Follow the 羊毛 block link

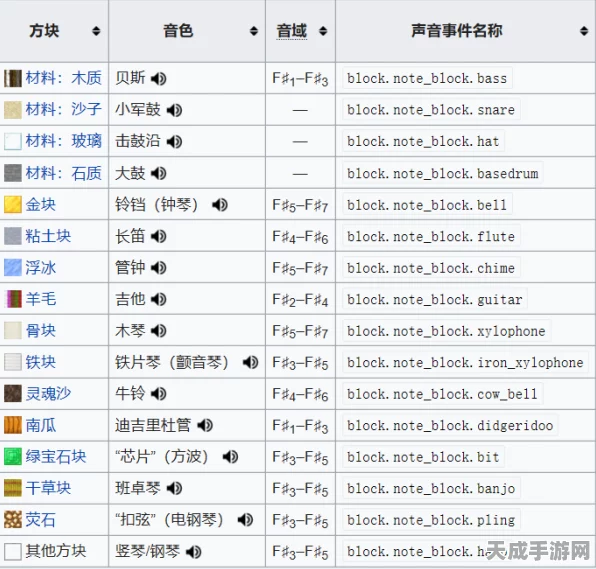[41, 299]
